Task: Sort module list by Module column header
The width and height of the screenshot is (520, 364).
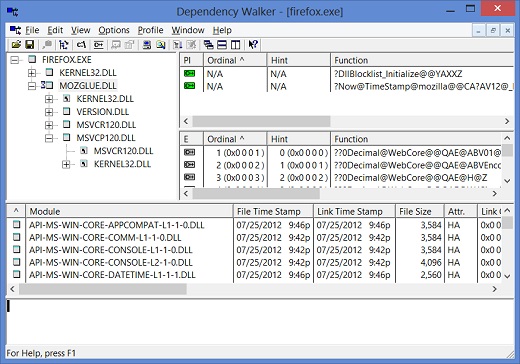Action: (130, 211)
